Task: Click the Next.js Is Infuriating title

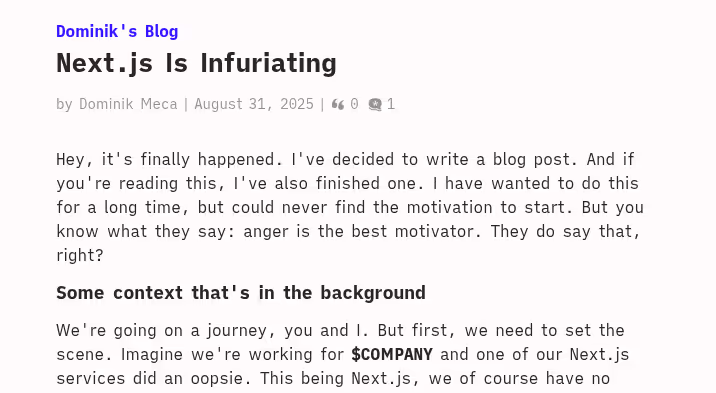Action: (196, 63)
